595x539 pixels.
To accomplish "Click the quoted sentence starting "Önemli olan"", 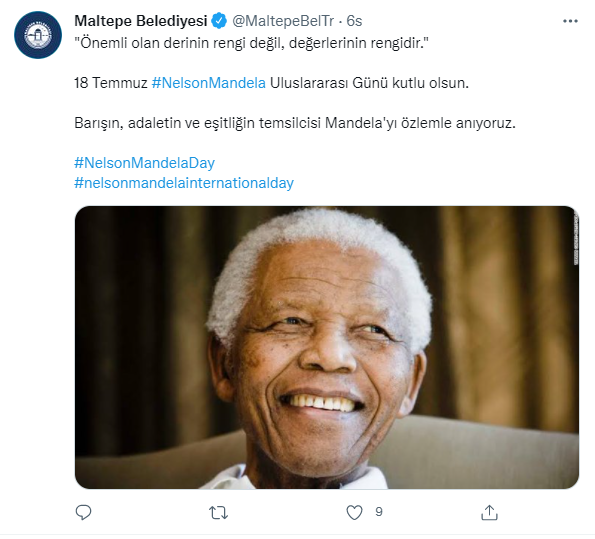I will coord(251,43).
